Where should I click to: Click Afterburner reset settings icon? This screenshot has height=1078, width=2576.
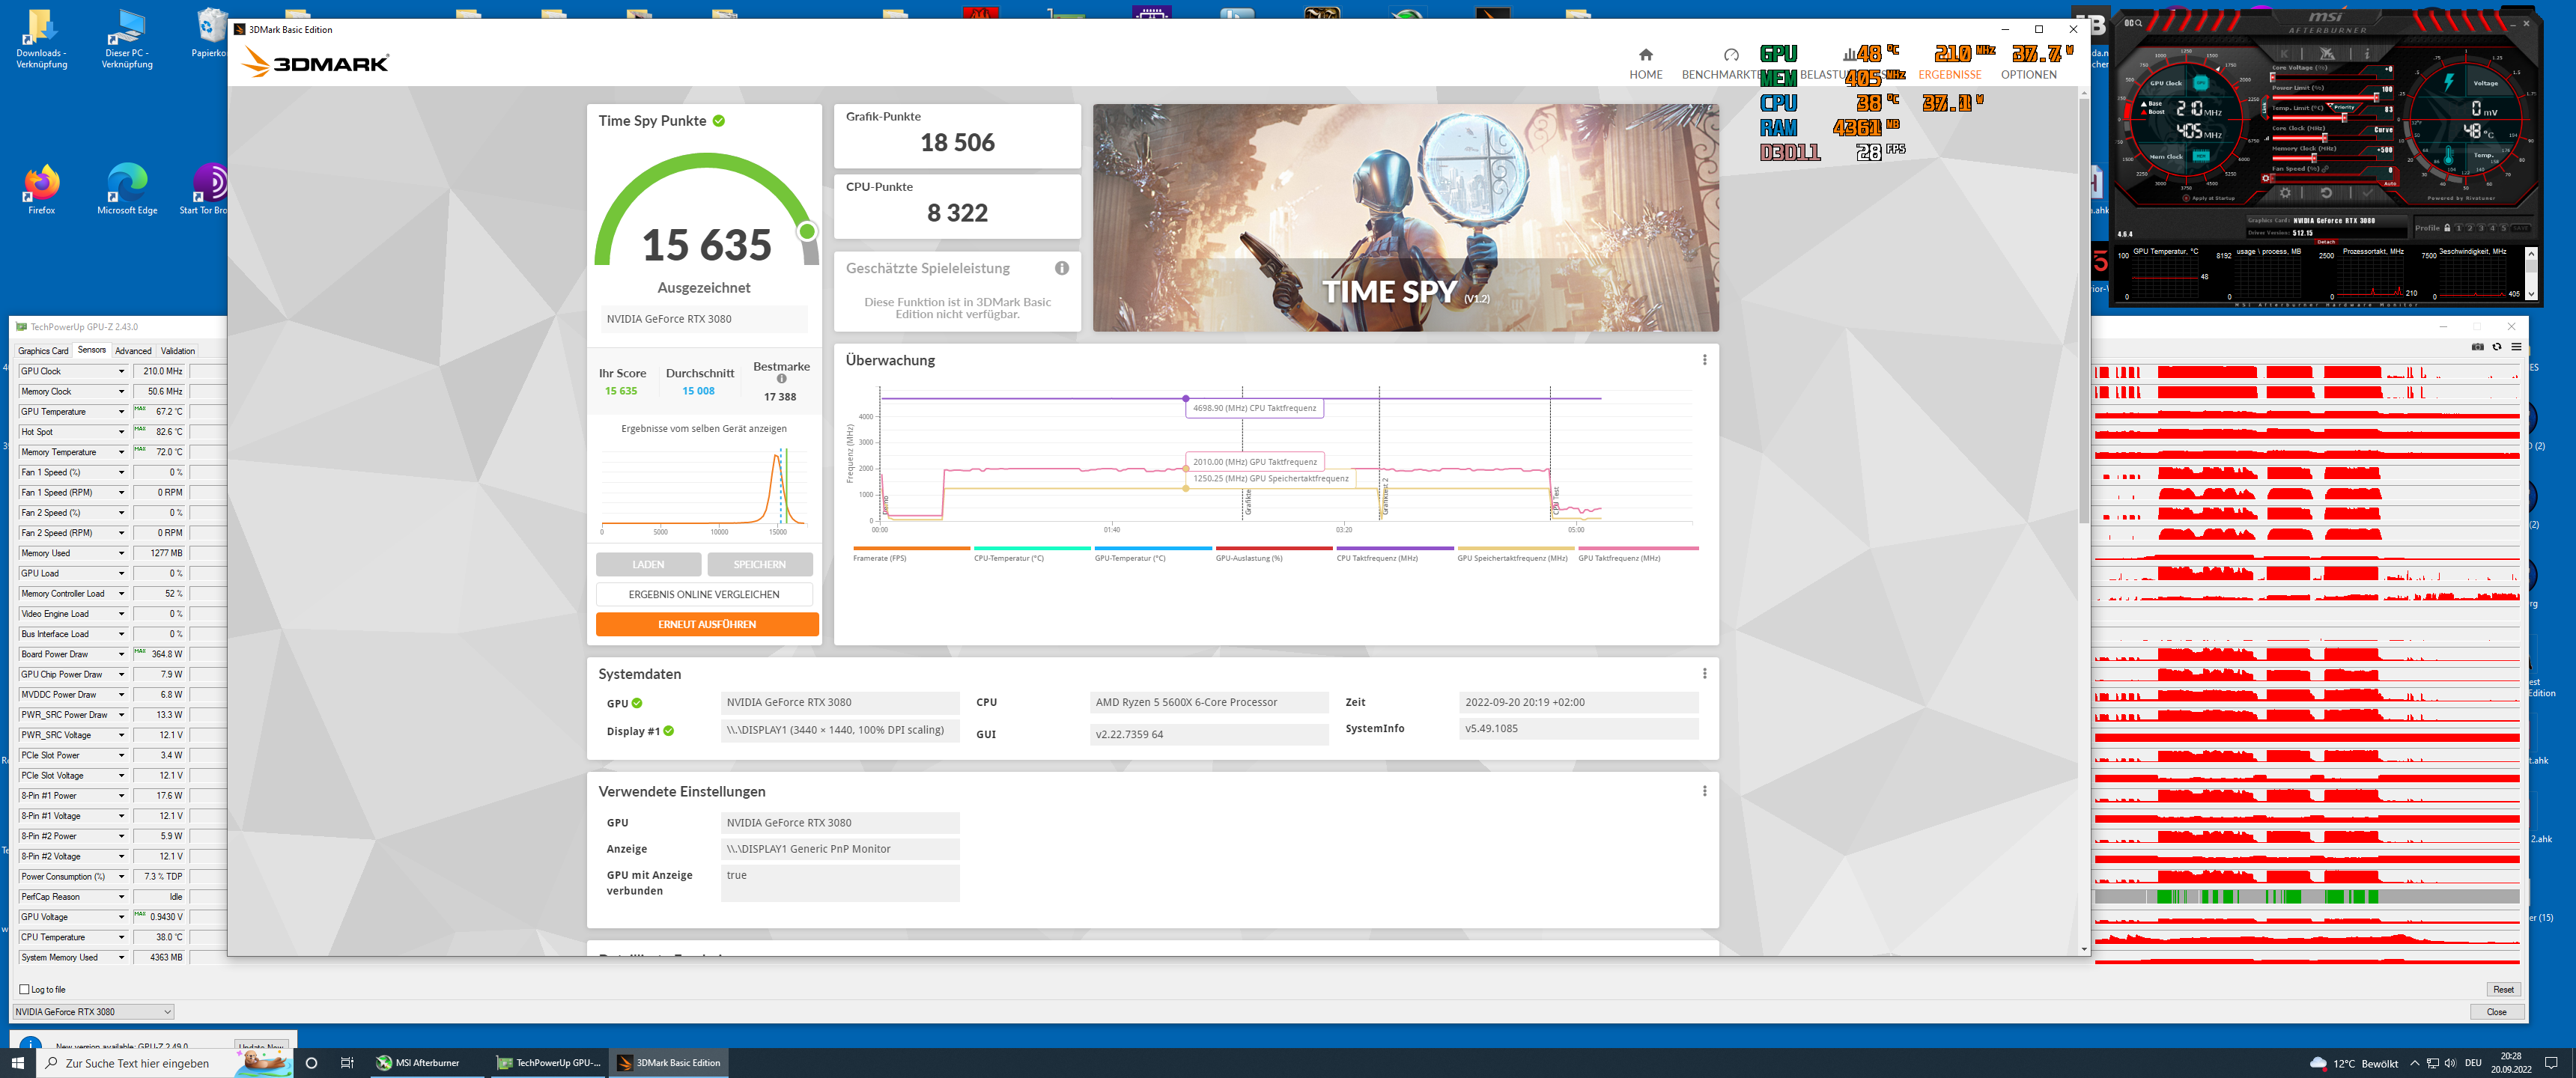(x=2326, y=193)
